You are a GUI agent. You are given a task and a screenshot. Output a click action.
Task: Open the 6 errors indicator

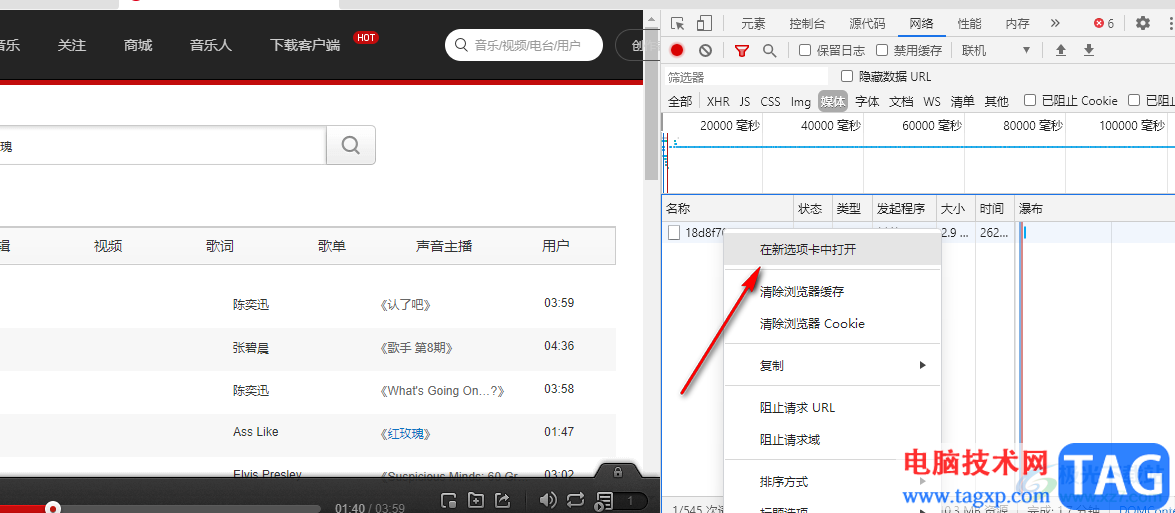tap(1105, 23)
